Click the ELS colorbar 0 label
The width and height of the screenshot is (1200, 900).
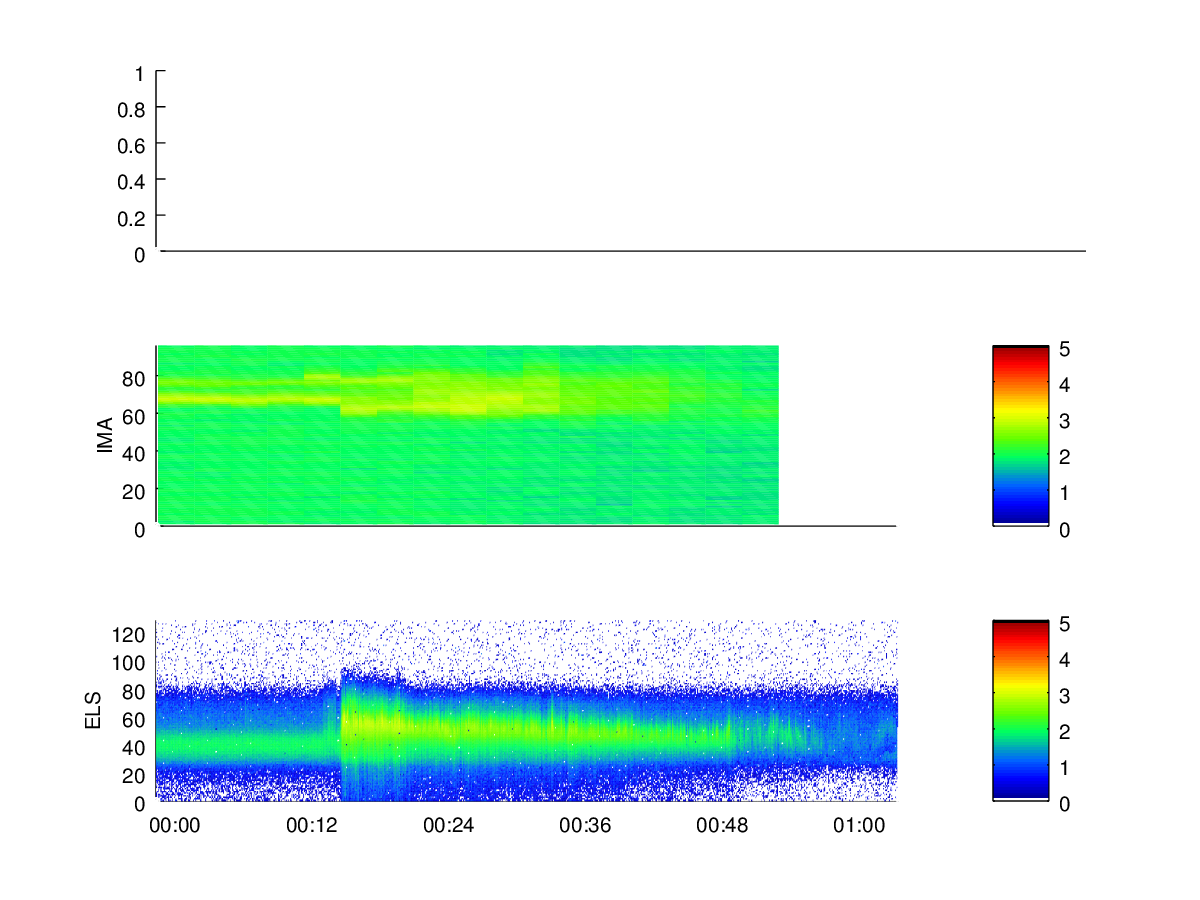click(x=1065, y=804)
